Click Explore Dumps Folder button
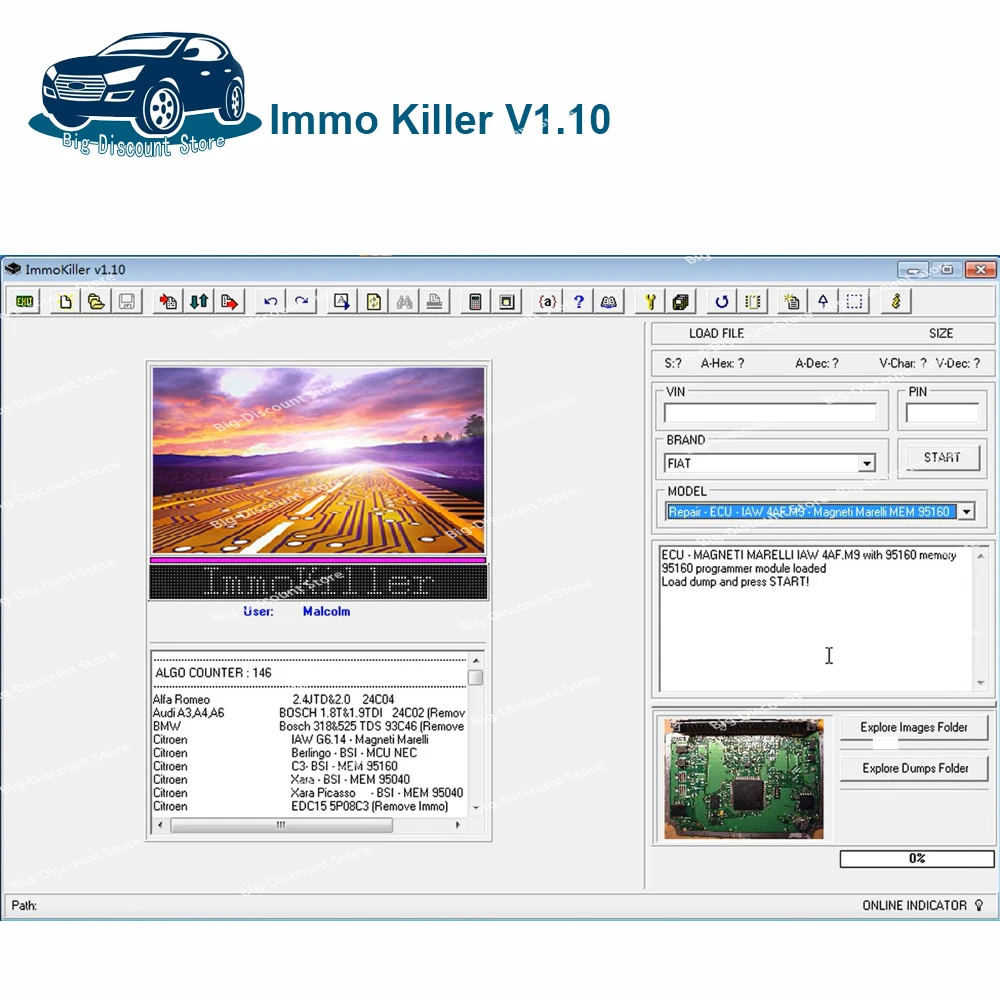Viewport: 1000px width, 1000px height. click(x=915, y=768)
